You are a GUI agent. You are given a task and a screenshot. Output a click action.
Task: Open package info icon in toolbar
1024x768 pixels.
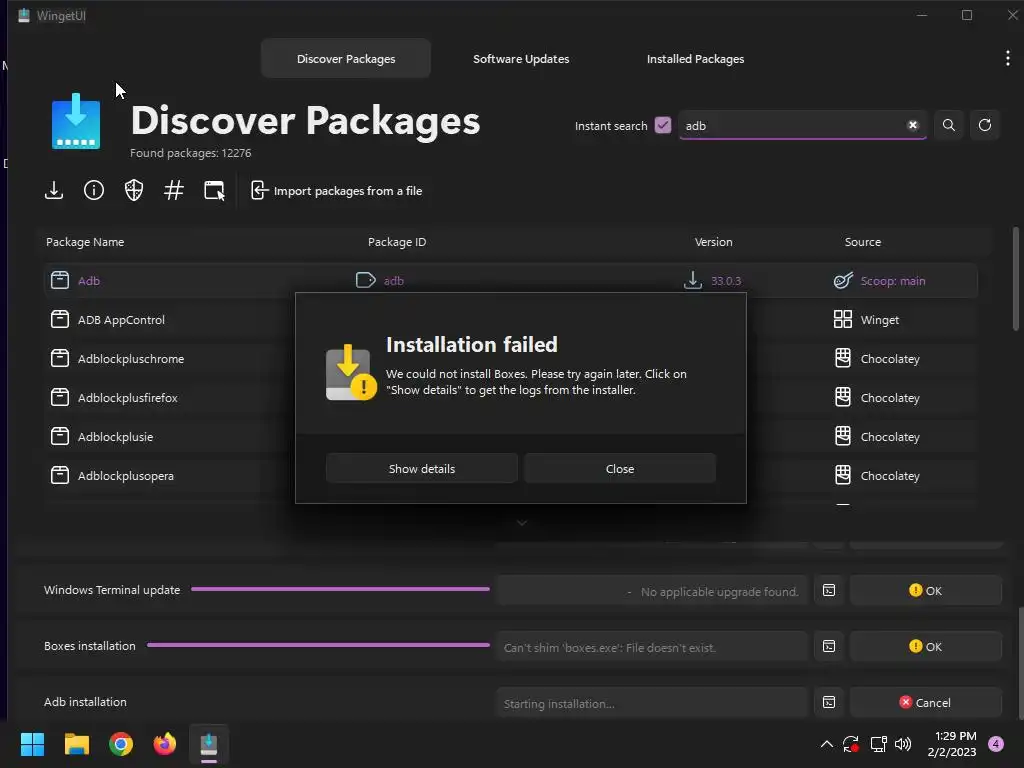pyautogui.click(x=94, y=191)
